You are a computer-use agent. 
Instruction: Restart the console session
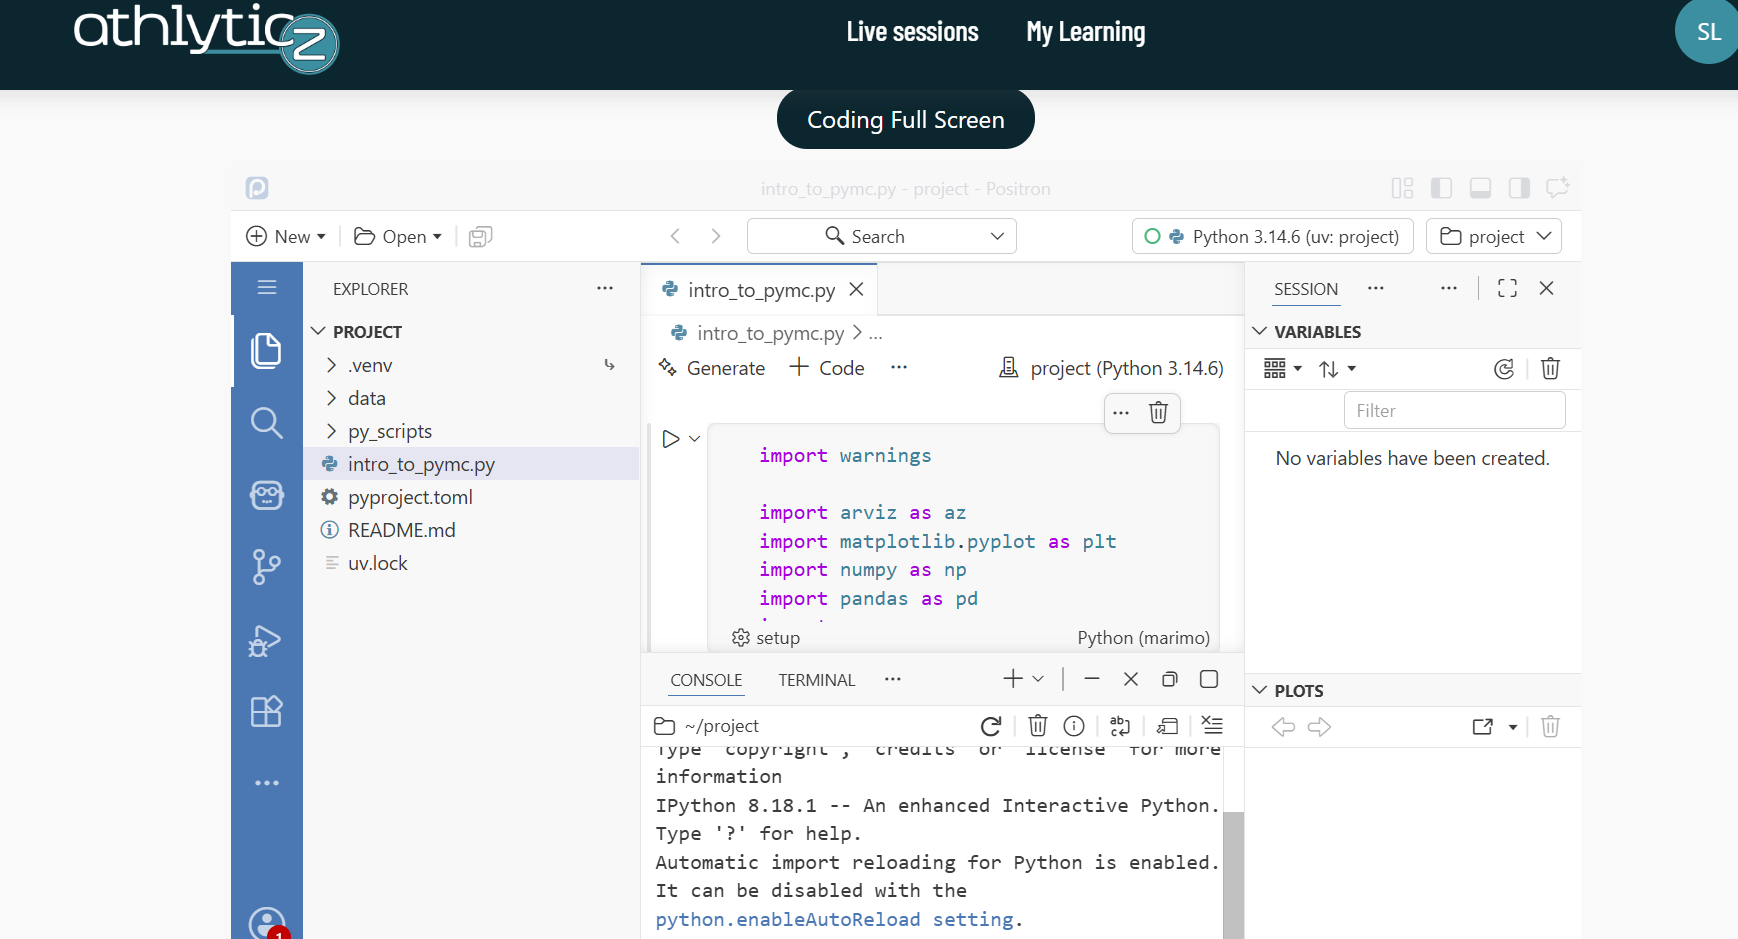tap(991, 726)
